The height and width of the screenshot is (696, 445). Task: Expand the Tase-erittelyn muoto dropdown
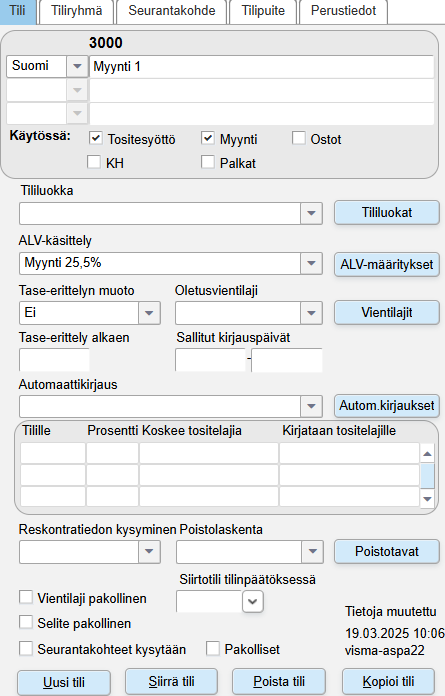click(149, 313)
